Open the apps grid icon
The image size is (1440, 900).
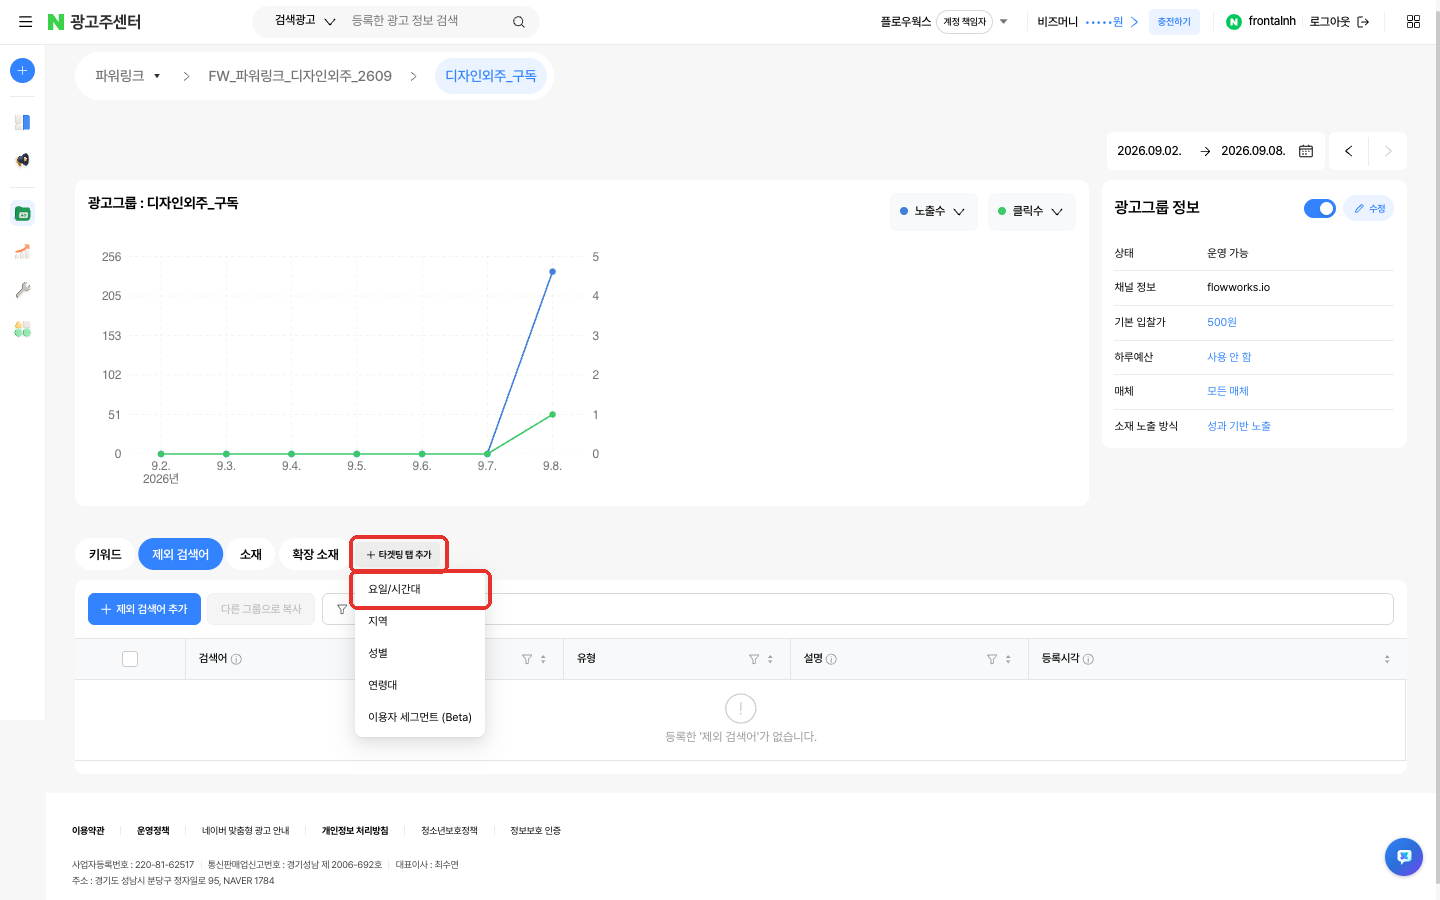1413,21
